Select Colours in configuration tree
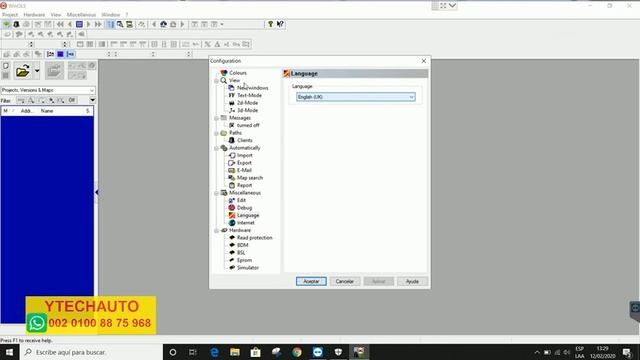The height and width of the screenshot is (360, 640). (238, 73)
